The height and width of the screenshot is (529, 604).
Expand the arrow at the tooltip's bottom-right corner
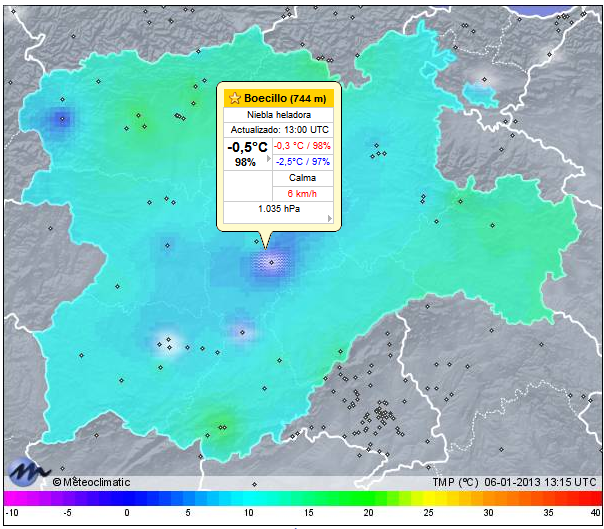coord(329,218)
